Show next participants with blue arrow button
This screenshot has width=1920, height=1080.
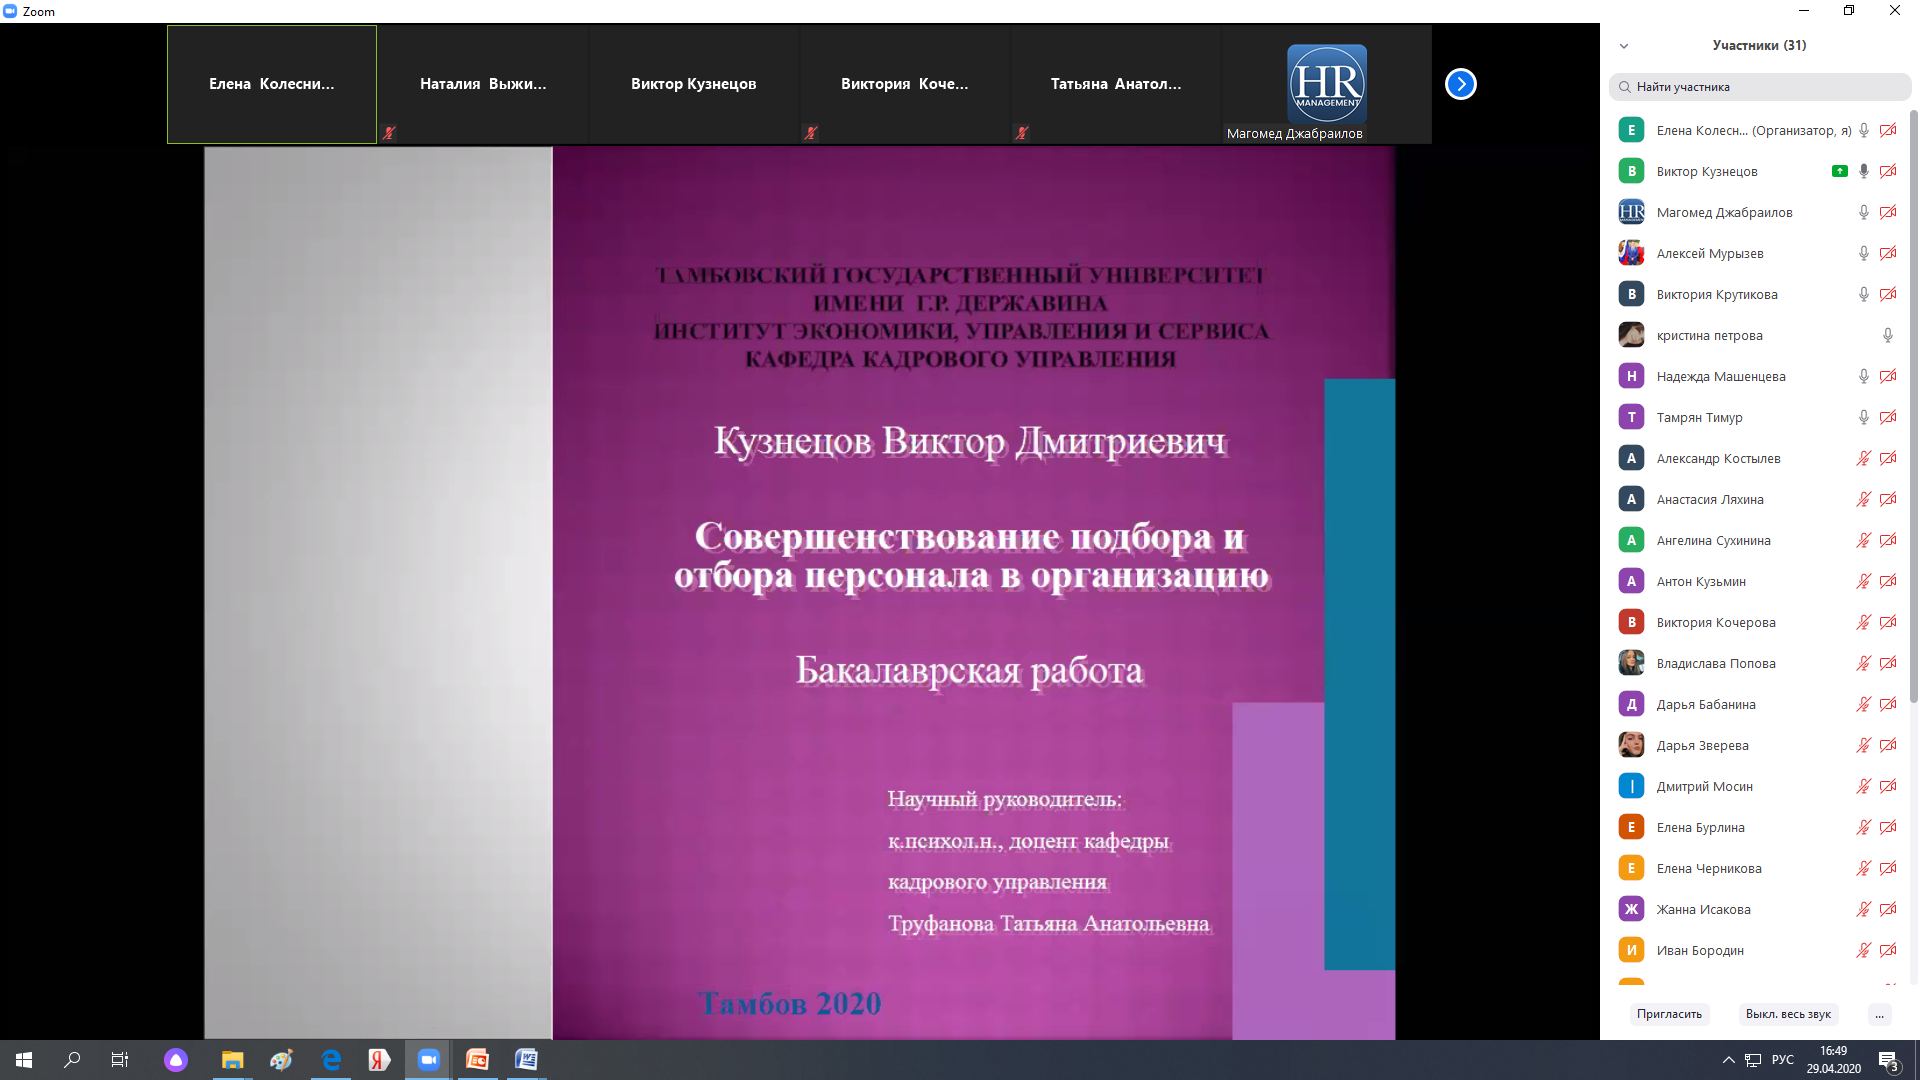(1460, 84)
